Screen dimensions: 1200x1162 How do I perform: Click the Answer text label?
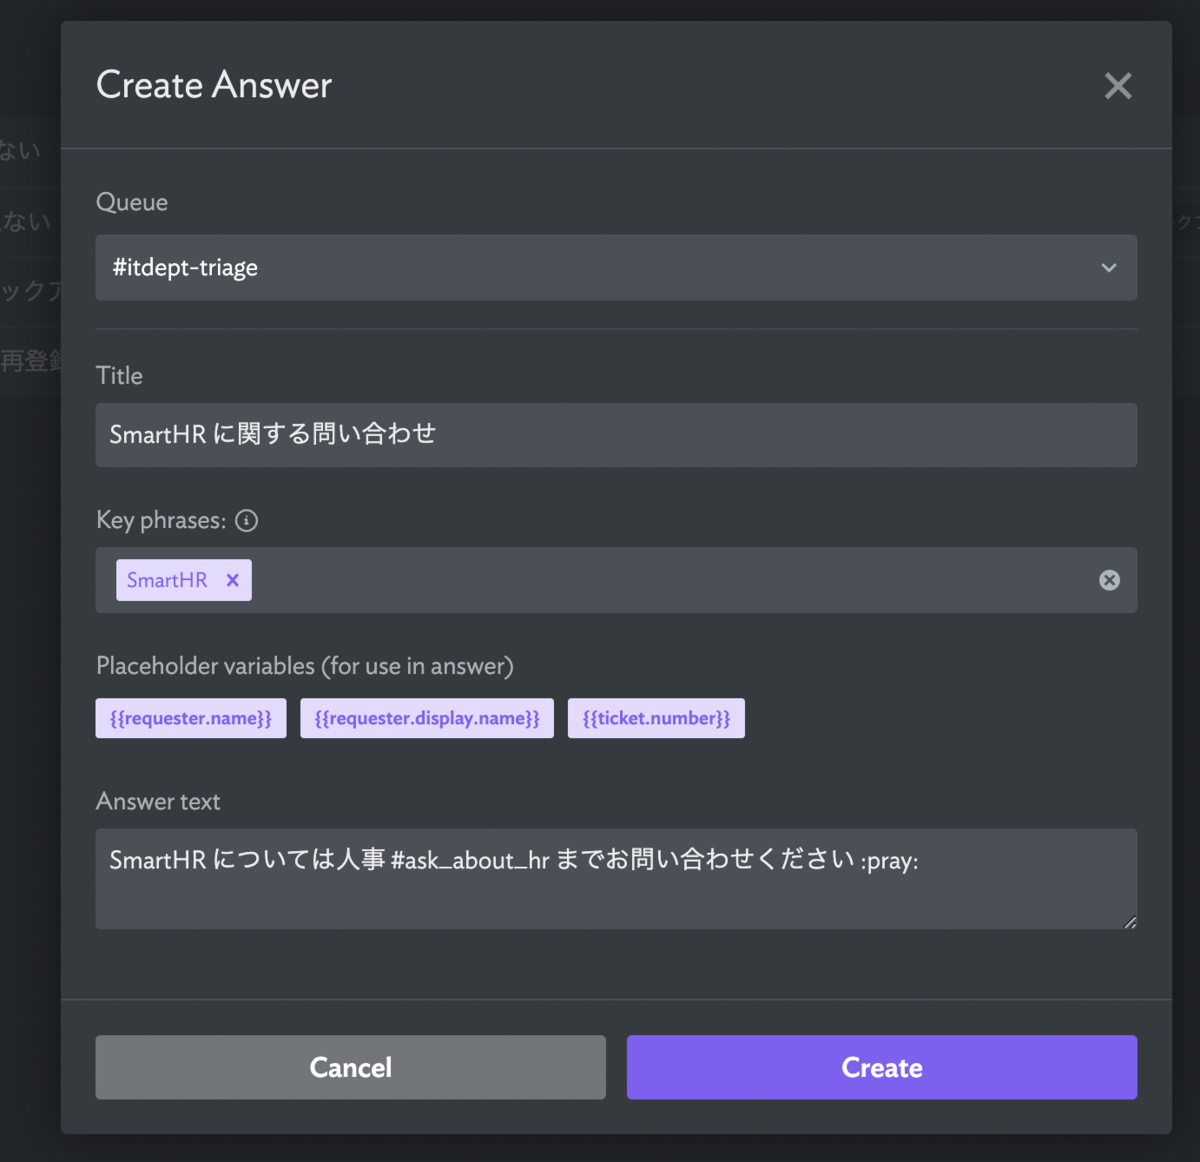click(x=158, y=801)
